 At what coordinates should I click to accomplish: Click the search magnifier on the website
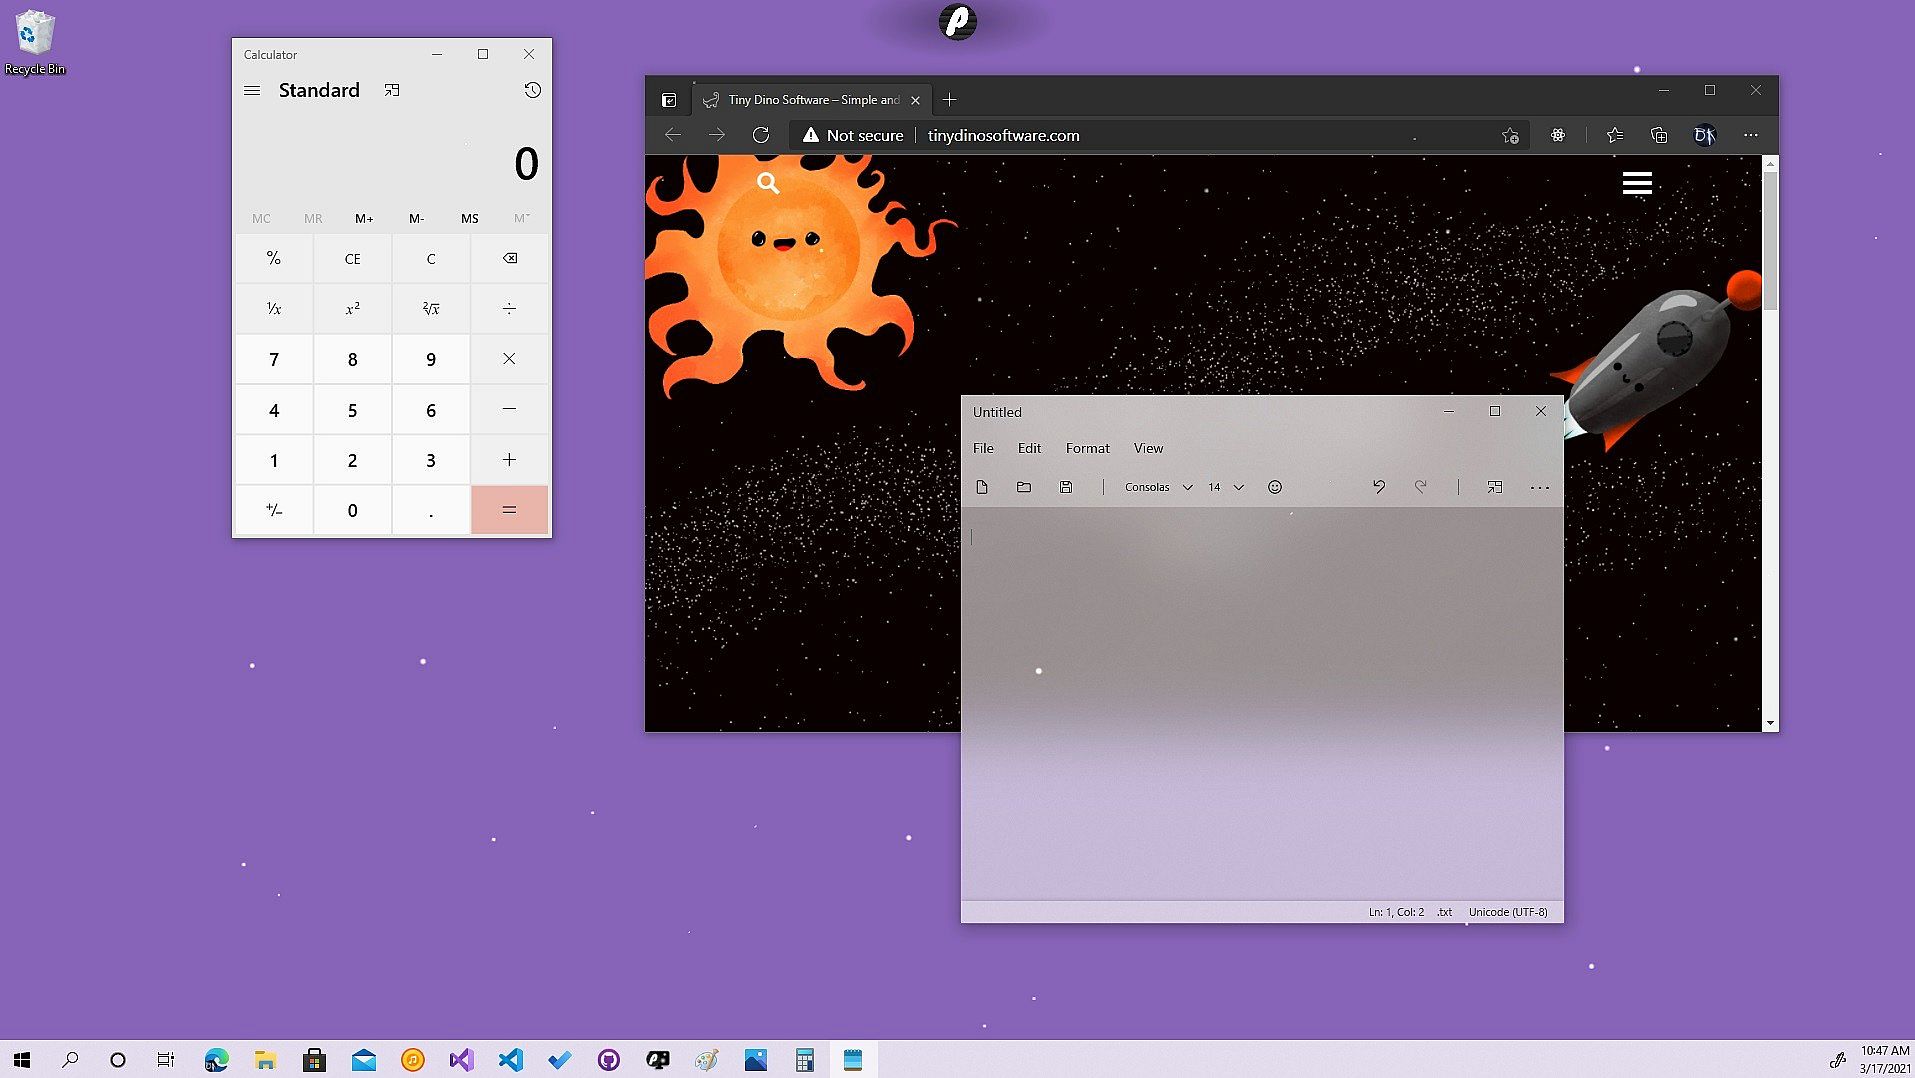768,183
